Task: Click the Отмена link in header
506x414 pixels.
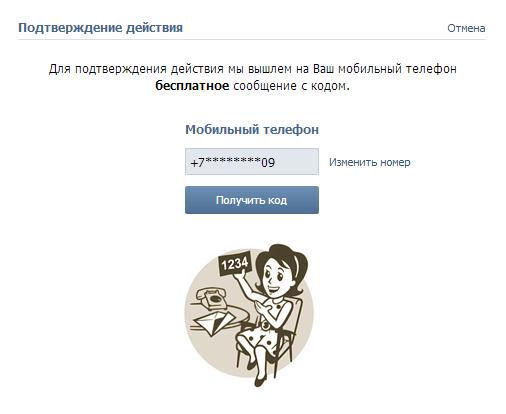Action: (466, 28)
